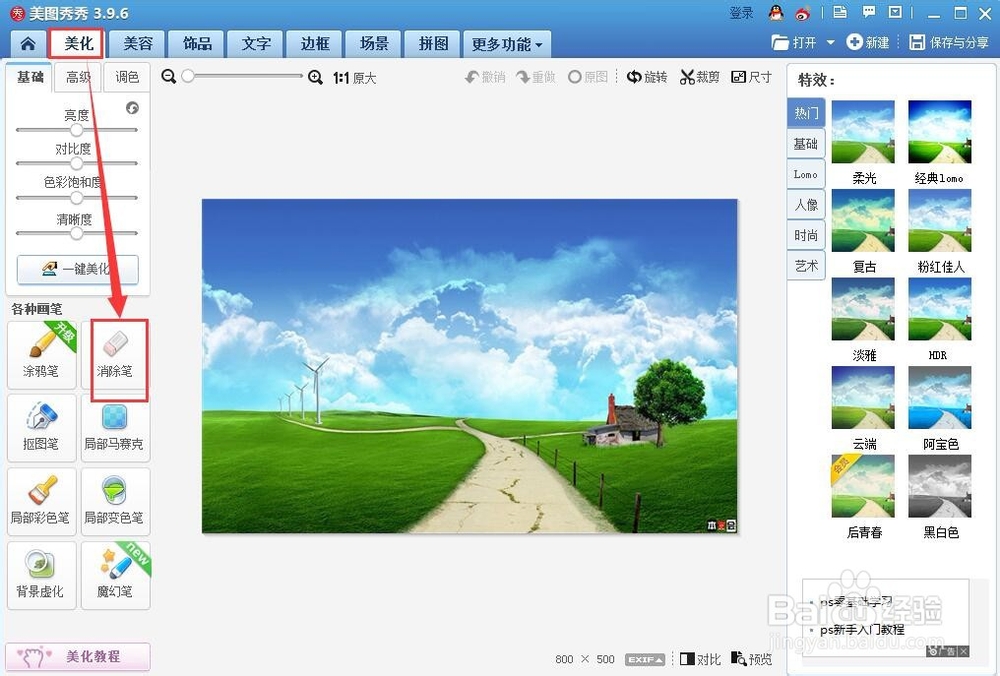Click the zoom out magnifier icon

[x=168, y=77]
